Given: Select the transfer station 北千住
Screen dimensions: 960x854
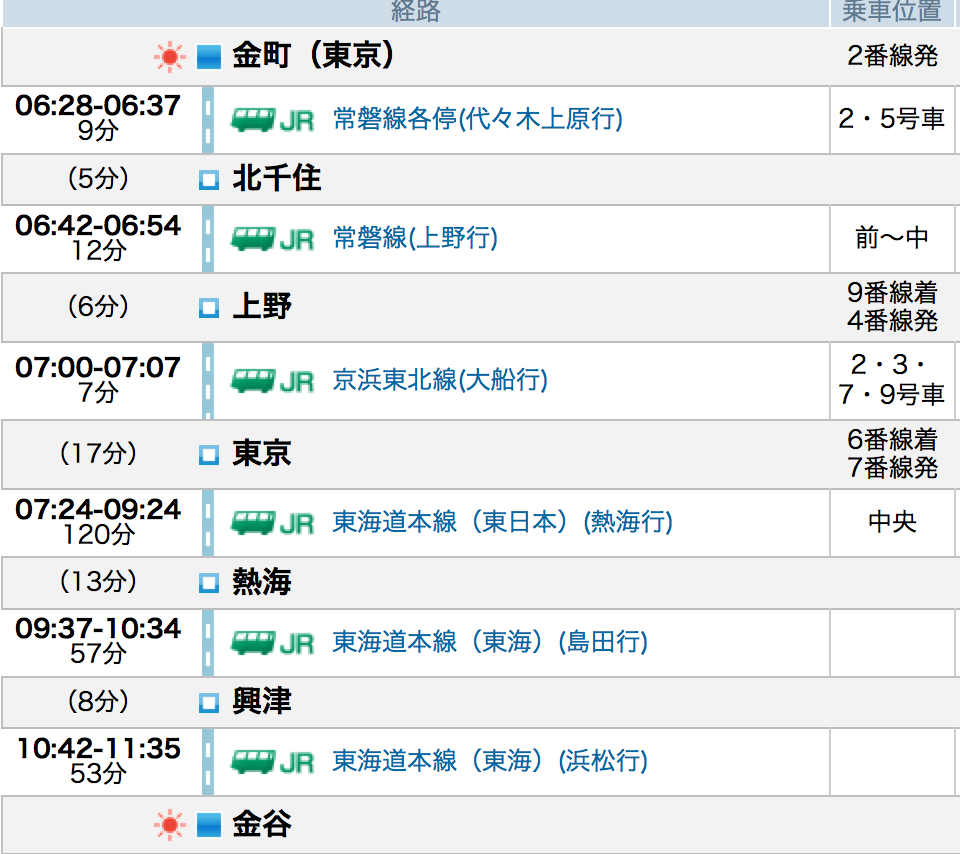Looking at the screenshot, I should click(x=277, y=179).
